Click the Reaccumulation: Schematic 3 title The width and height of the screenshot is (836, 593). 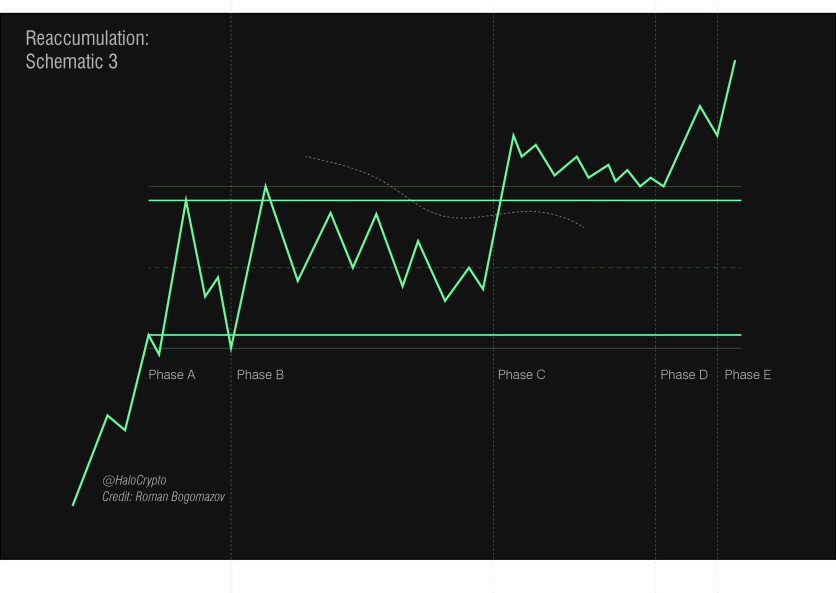pos(87,50)
